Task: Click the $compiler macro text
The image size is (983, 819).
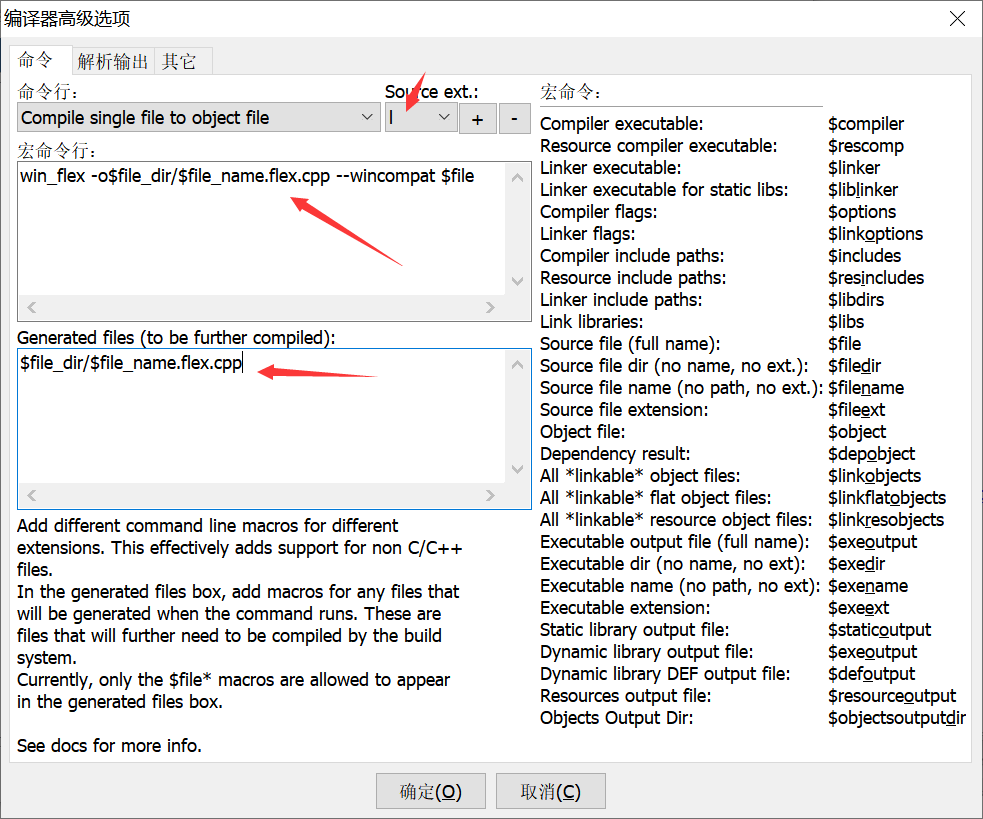Action: (866, 124)
